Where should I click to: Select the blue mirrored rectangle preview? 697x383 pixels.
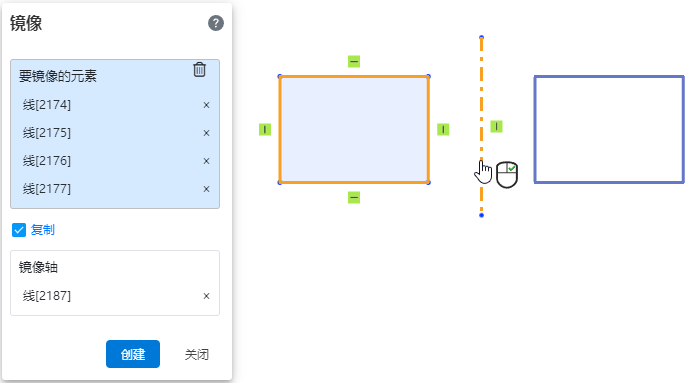tap(609, 129)
